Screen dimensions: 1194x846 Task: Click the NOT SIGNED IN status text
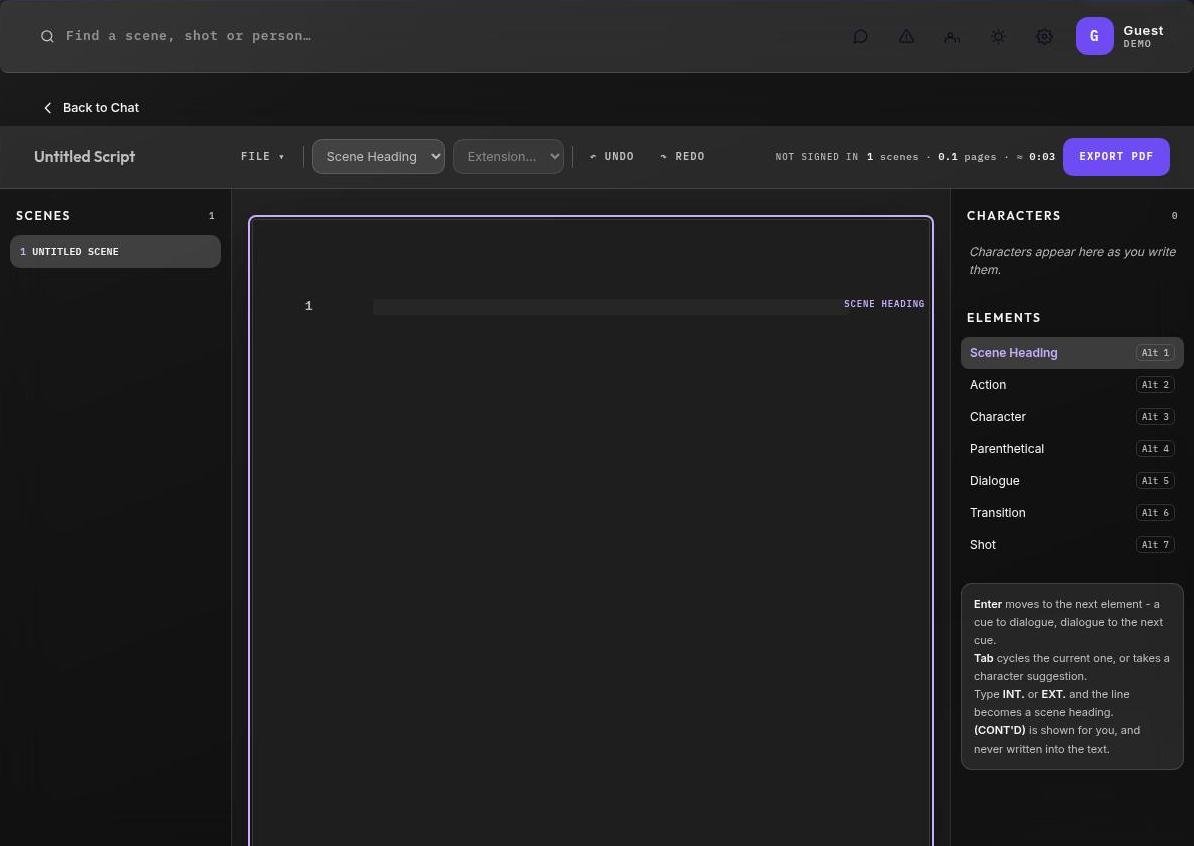coord(816,157)
